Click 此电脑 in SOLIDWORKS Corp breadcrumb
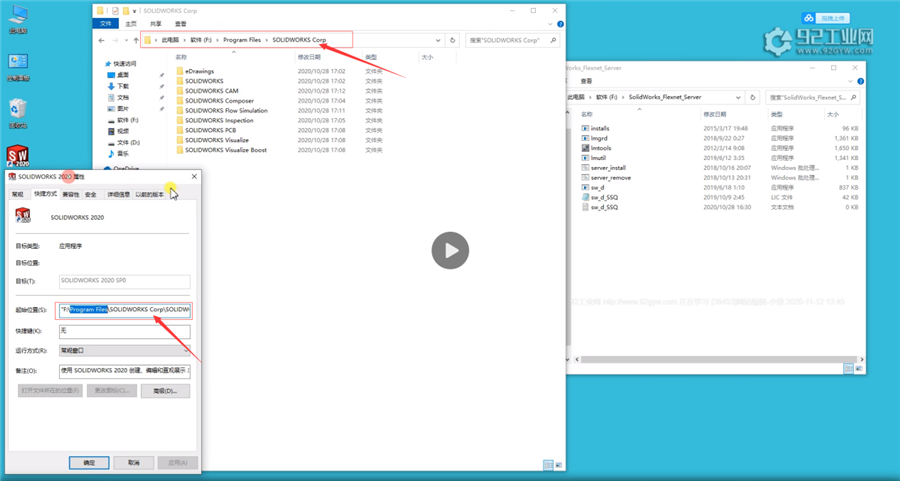This screenshot has height=481, width=900. pos(170,40)
